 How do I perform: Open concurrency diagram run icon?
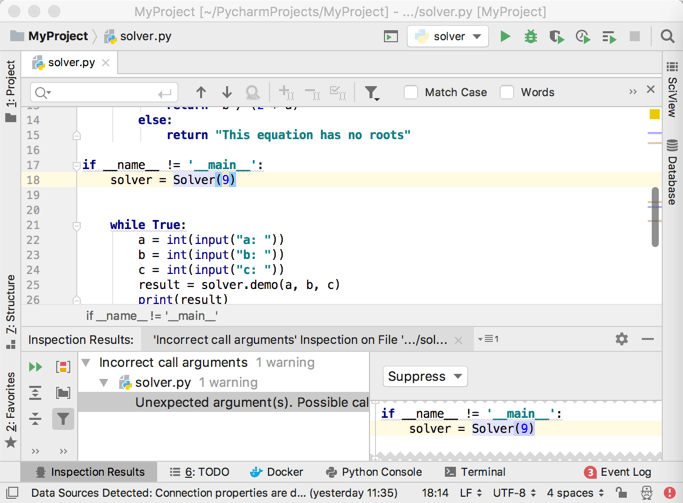(609, 37)
